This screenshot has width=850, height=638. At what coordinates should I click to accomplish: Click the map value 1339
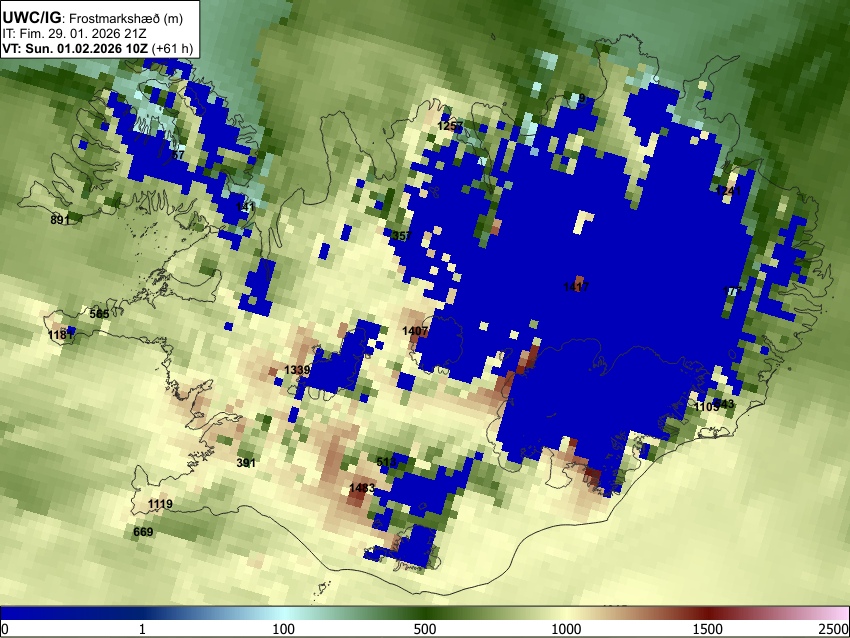click(297, 370)
